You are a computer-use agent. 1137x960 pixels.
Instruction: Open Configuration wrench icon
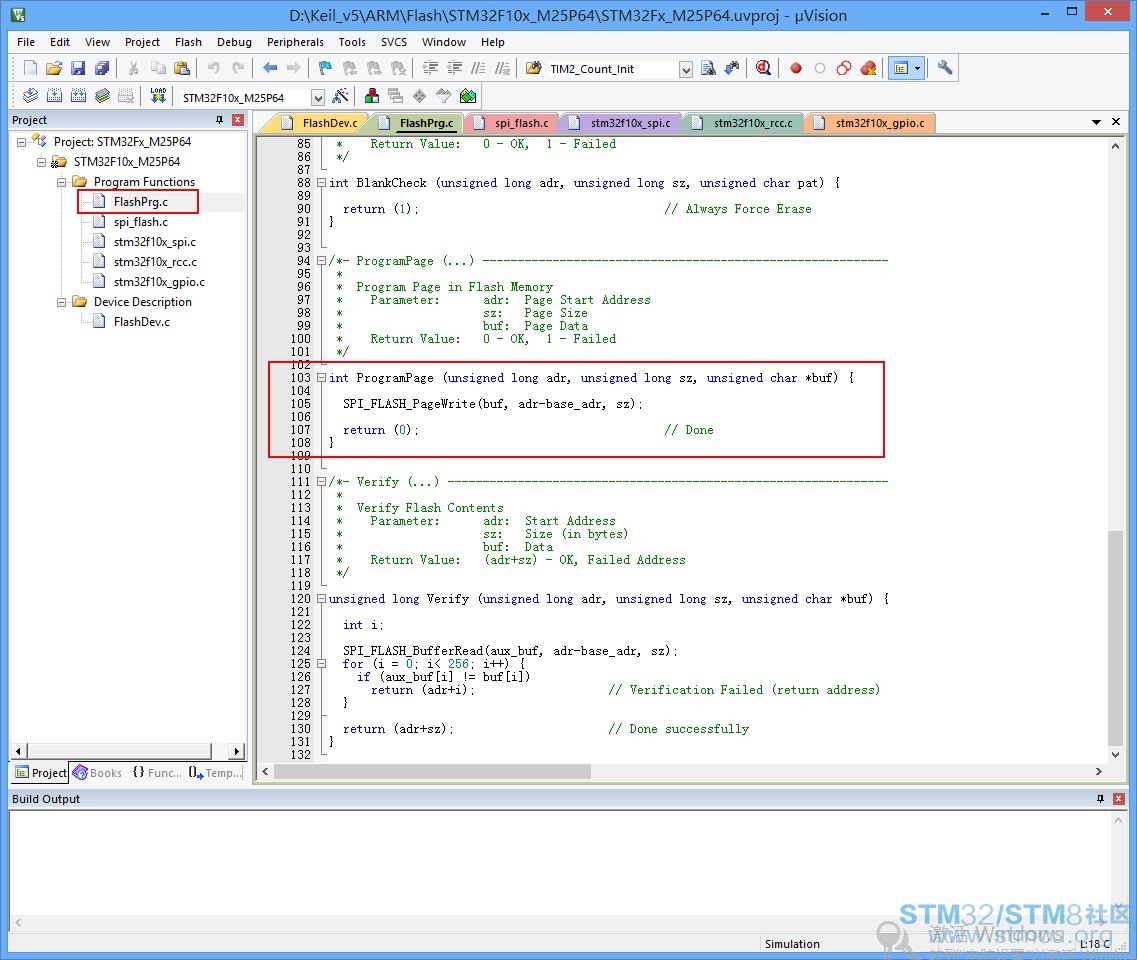(945, 67)
